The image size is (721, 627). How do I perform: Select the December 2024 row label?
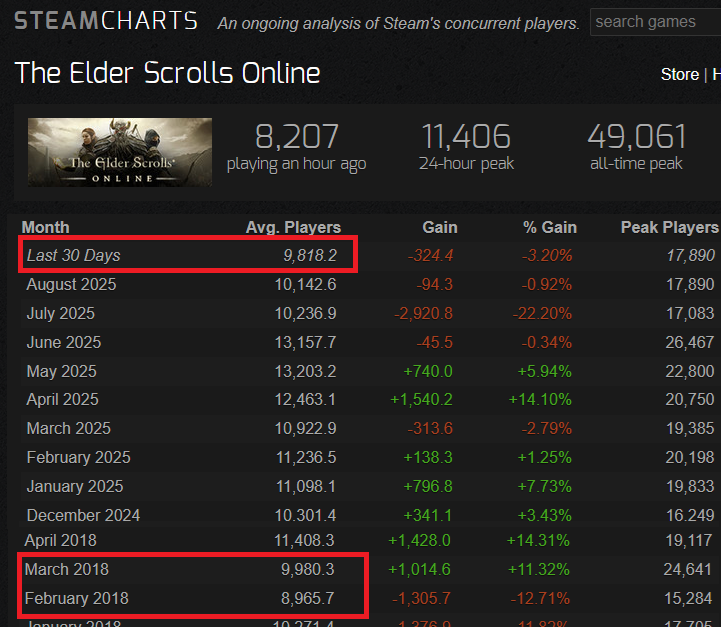(83, 515)
